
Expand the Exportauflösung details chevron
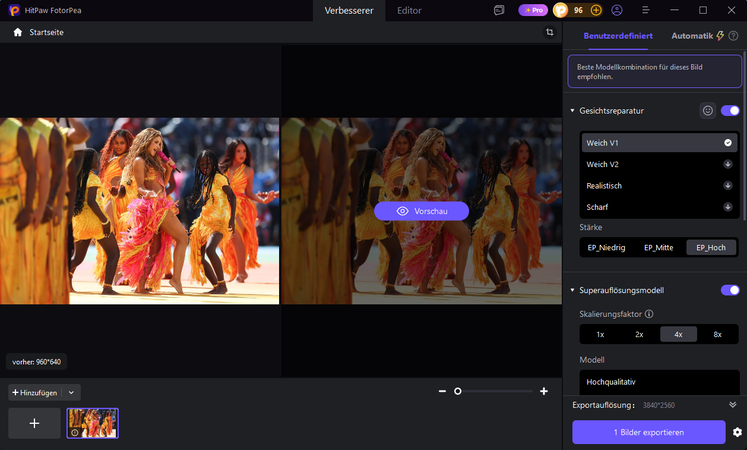pyautogui.click(x=732, y=405)
